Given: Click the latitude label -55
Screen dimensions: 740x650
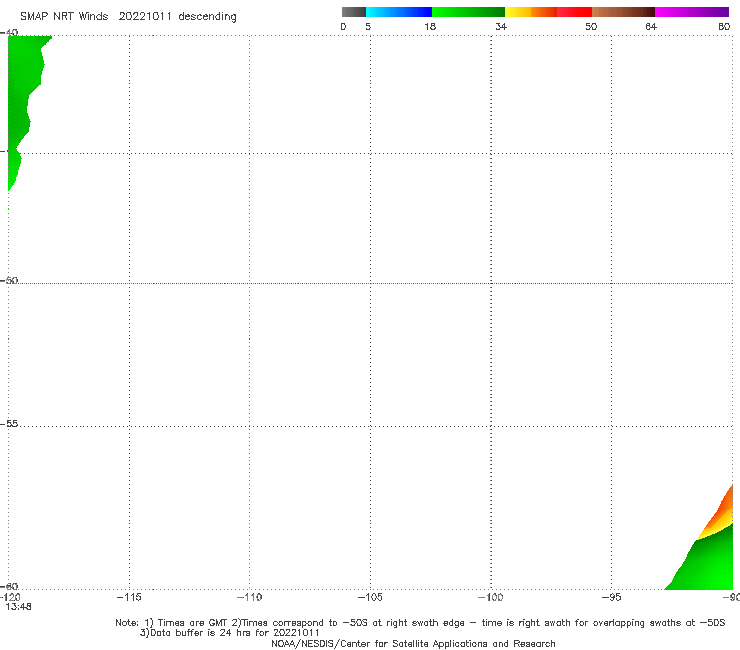Looking at the screenshot, I should pyautogui.click(x=9, y=423).
